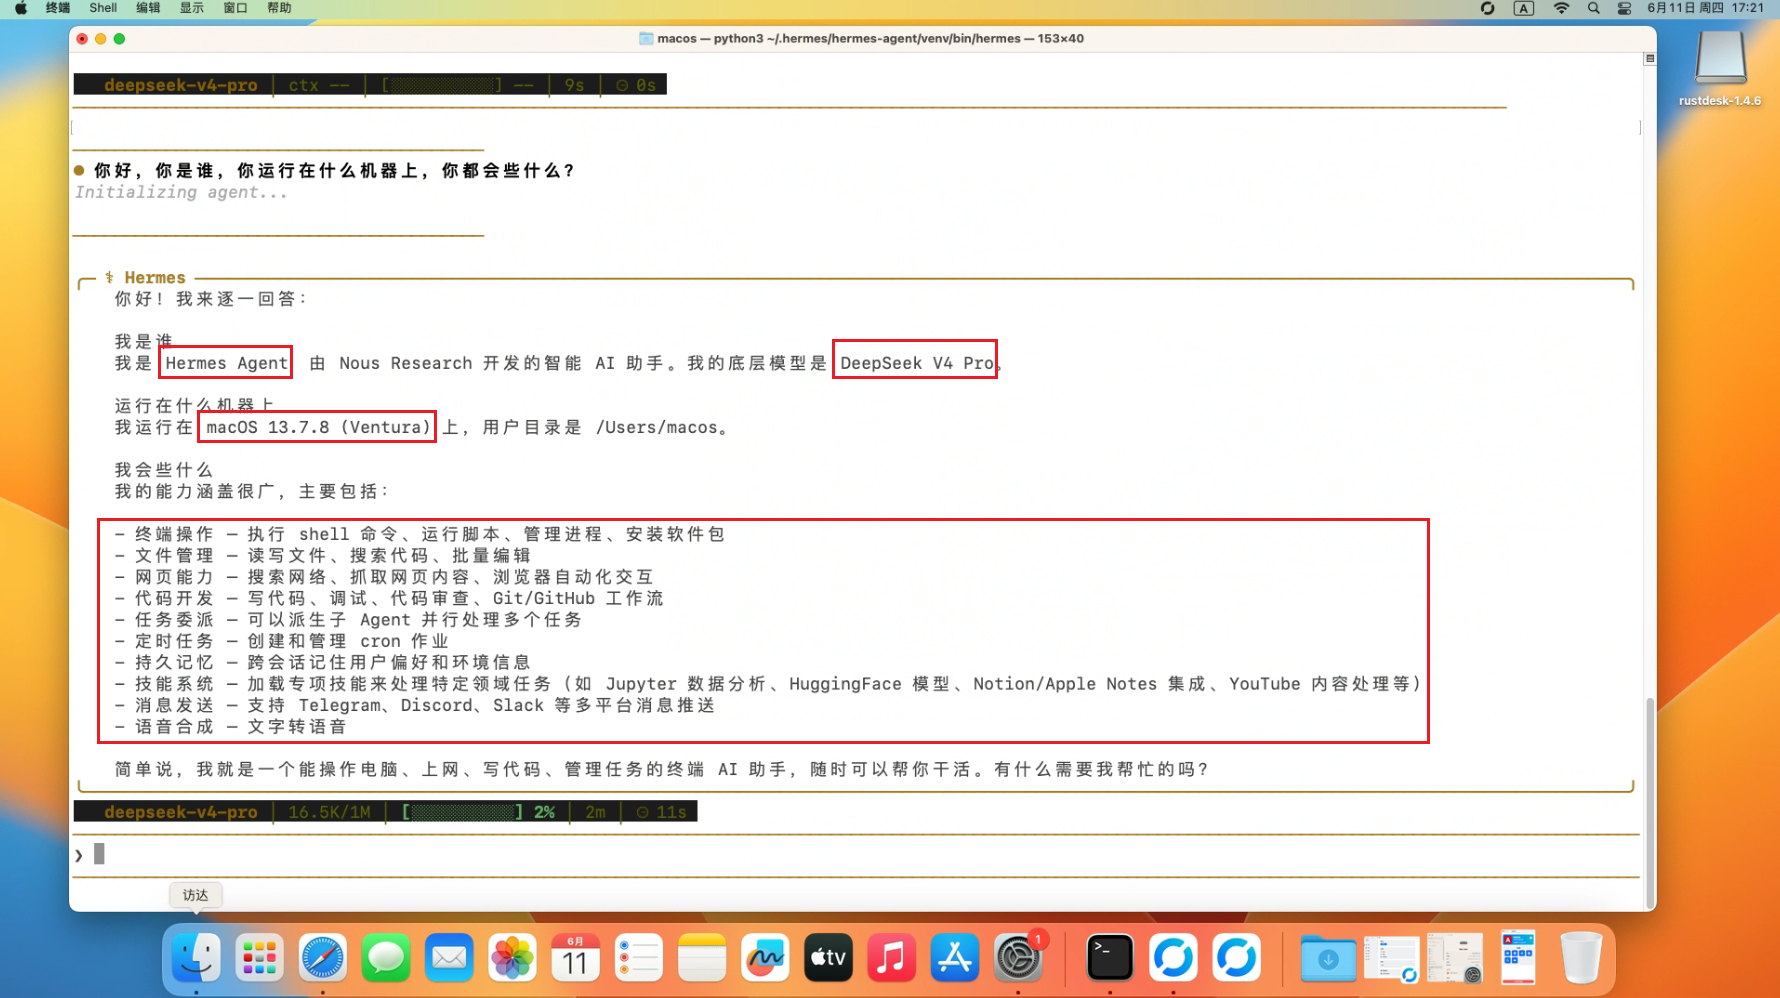Restore minimized RustDesk window thumbnail in Dock
Screen dimensions: 1780x998
click(x=1391, y=958)
